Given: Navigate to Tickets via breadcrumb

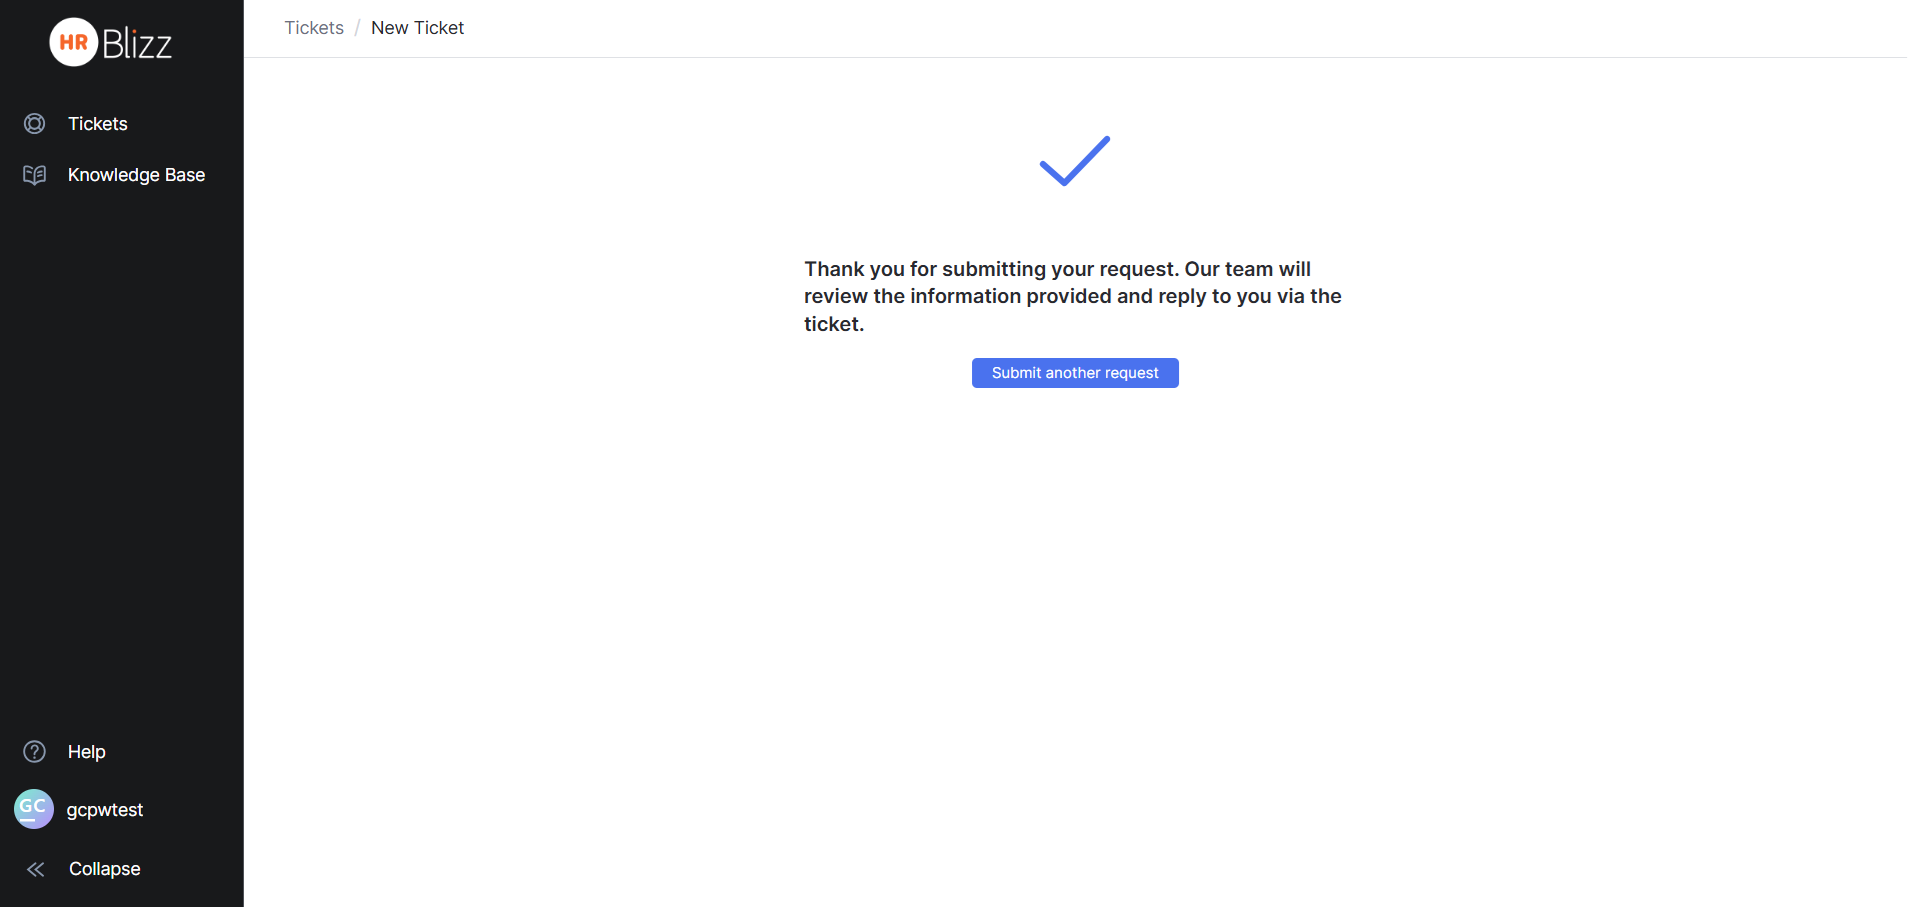Looking at the screenshot, I should [313, 28].
